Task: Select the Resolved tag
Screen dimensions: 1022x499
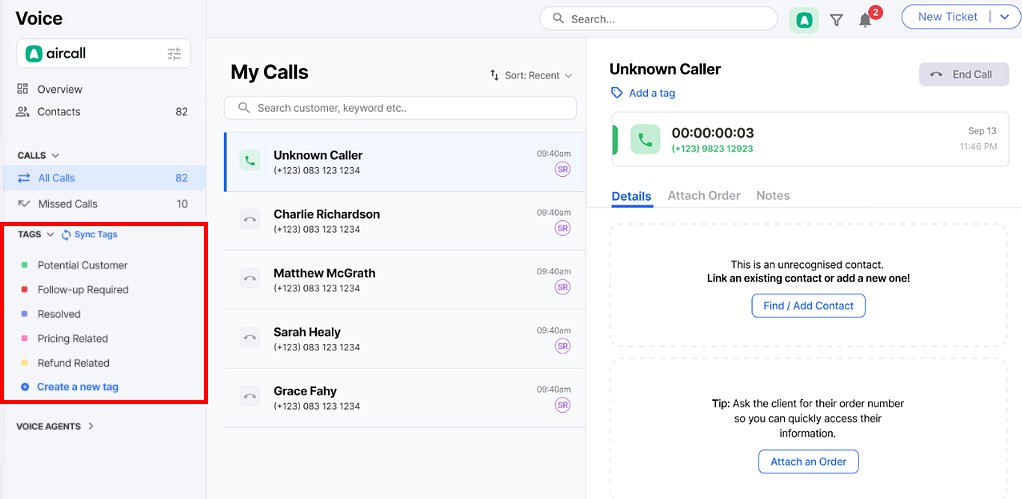Action: pos(59,314)
